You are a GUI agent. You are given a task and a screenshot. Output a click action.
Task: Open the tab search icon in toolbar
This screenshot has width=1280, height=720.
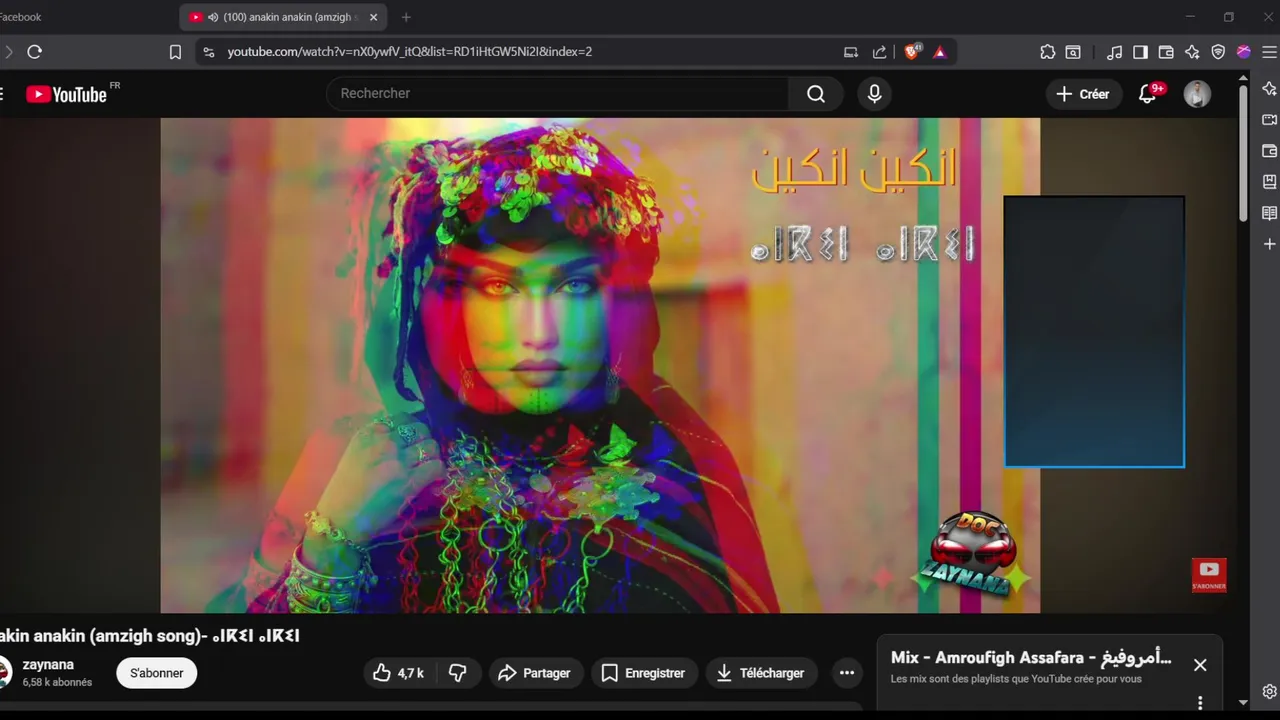1073,52
